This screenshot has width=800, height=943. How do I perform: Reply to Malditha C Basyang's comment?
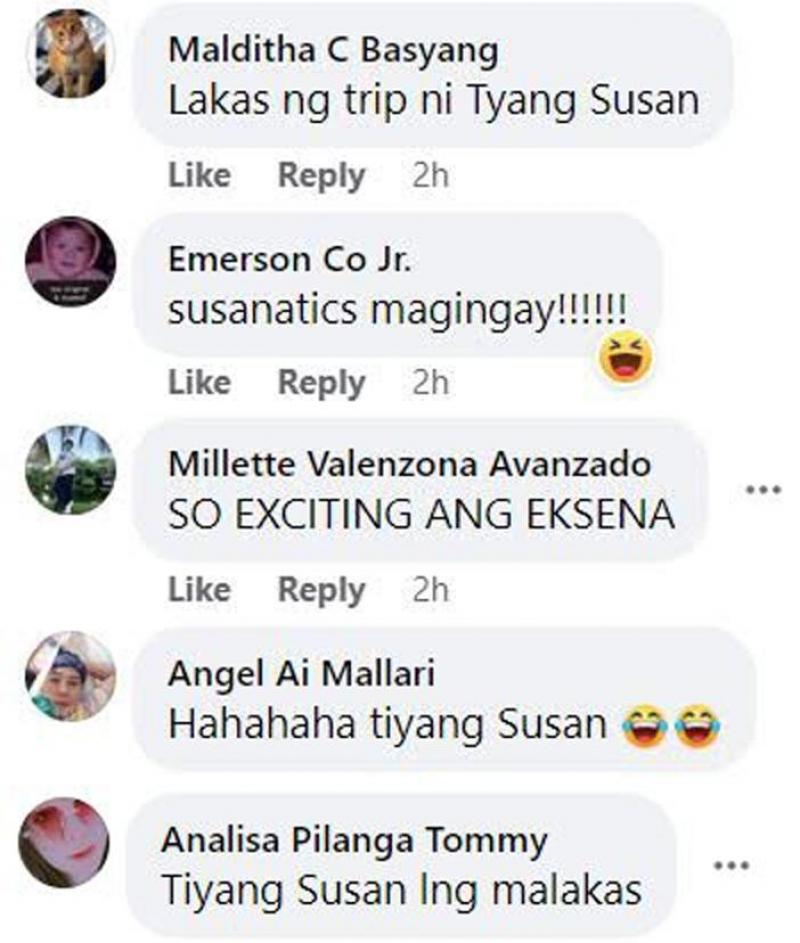coord(321,176)
